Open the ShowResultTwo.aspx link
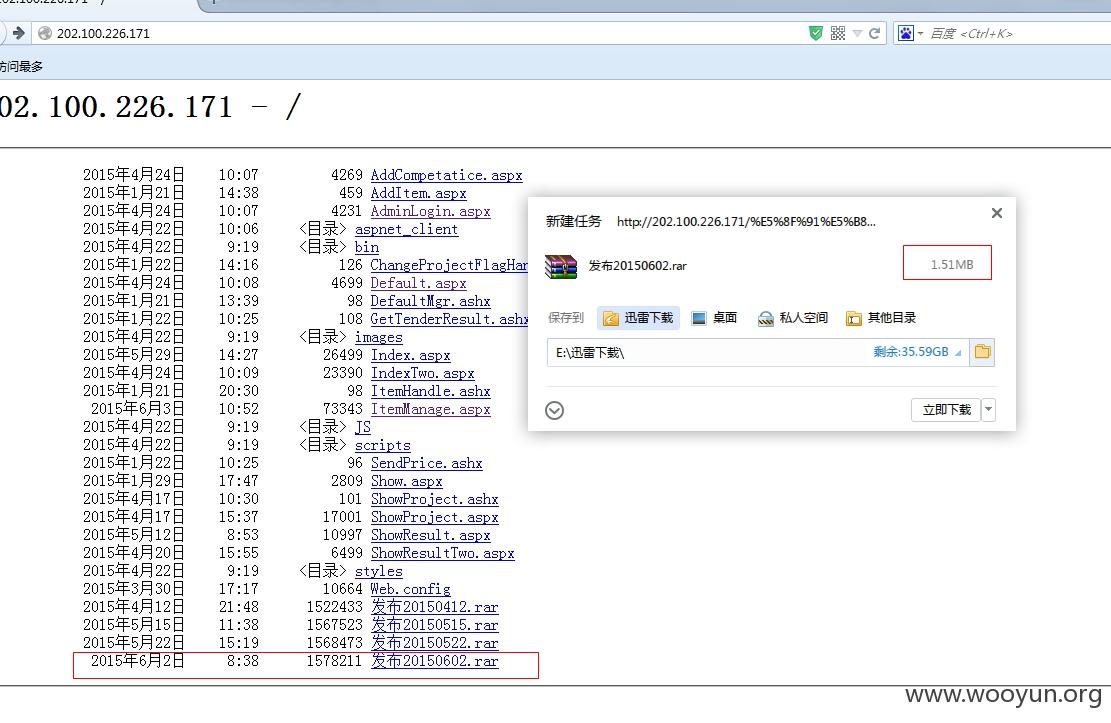 (x=442, y=553)
